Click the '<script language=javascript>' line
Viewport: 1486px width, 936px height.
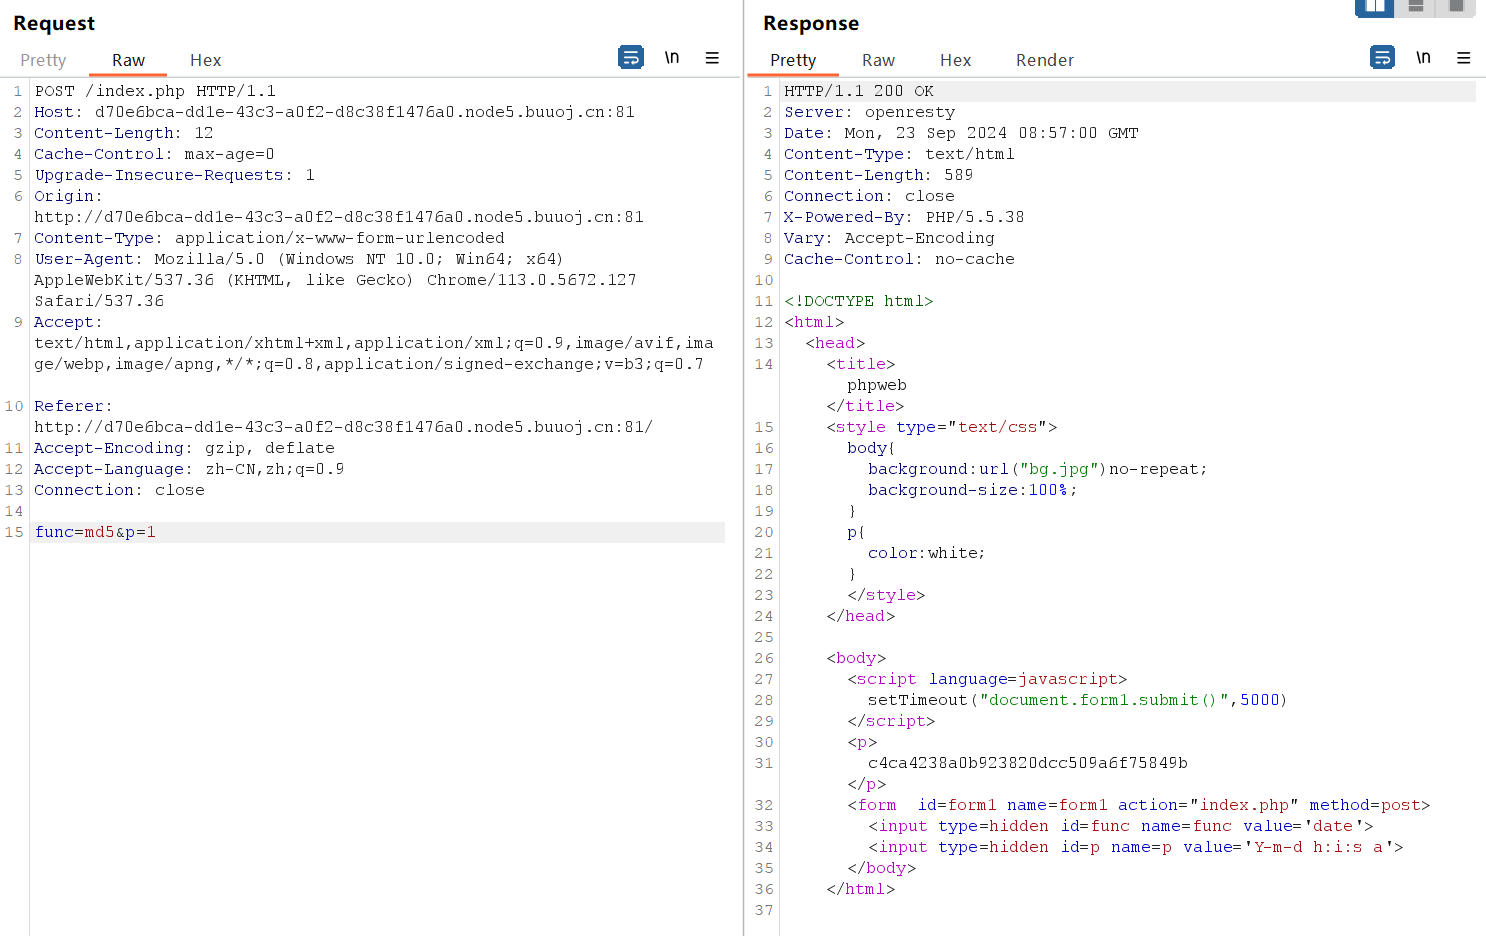(988, 679)
